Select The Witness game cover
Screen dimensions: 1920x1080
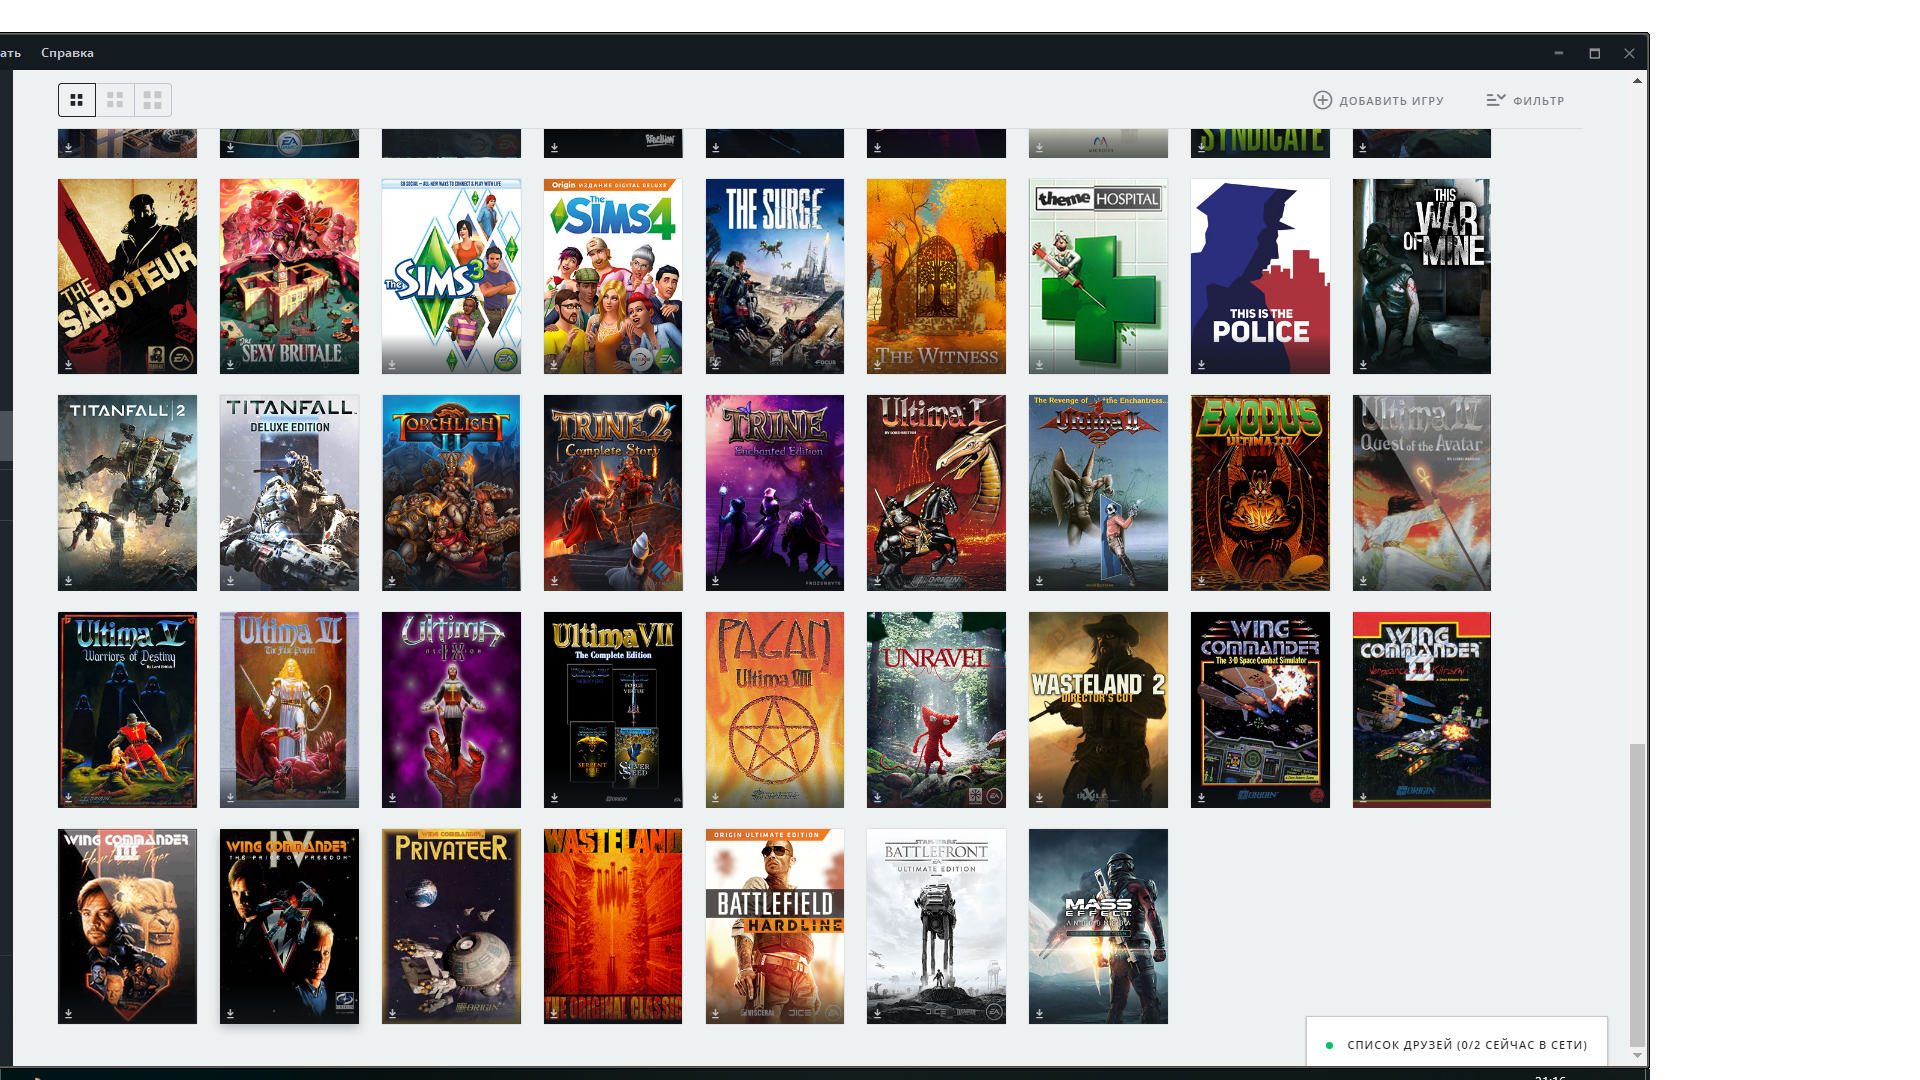click(936, 276)
